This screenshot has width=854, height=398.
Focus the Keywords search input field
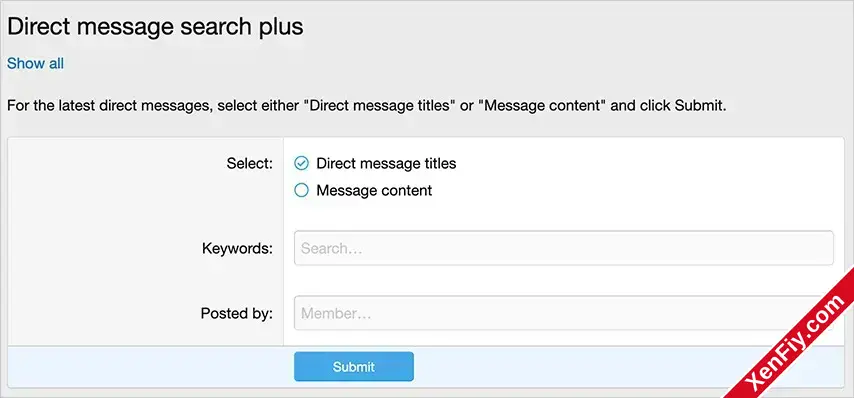click(564, 248)
